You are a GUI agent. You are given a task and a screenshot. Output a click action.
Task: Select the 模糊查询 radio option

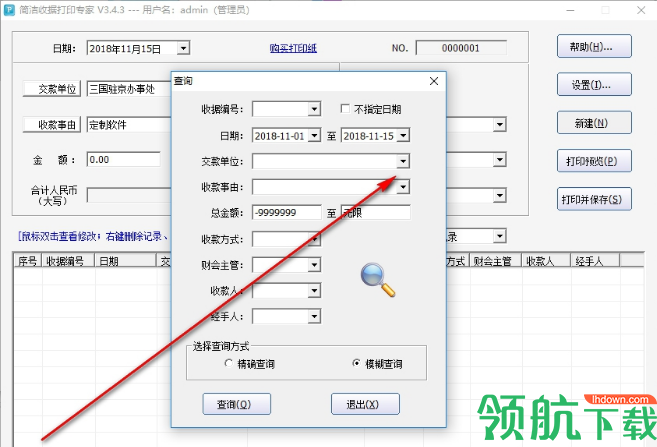click(356, 363)
